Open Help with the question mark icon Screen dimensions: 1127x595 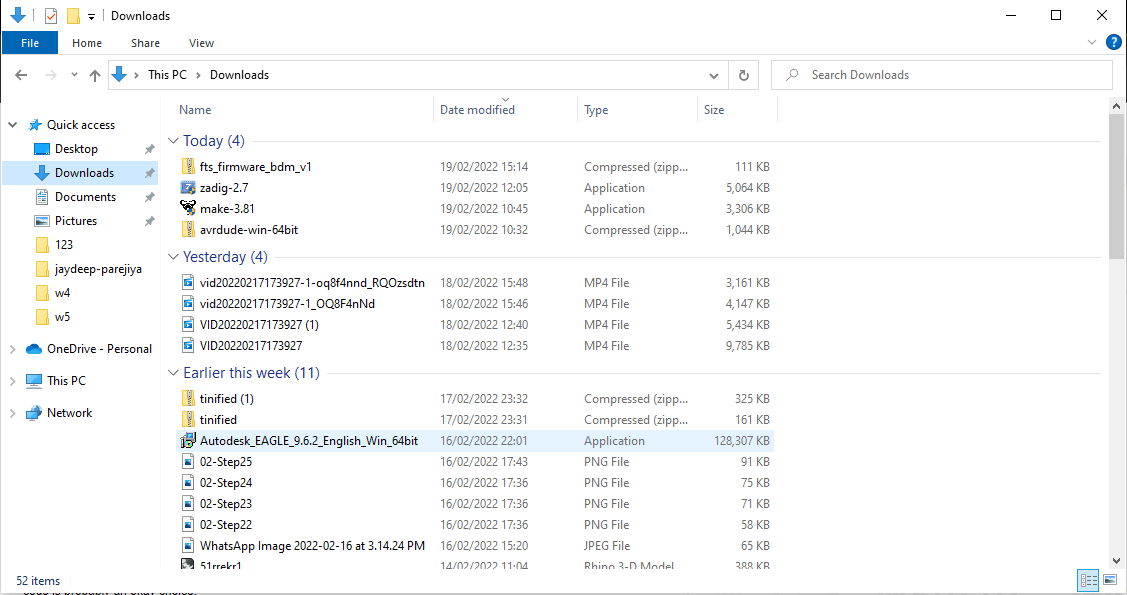(x=1113, y=42)
